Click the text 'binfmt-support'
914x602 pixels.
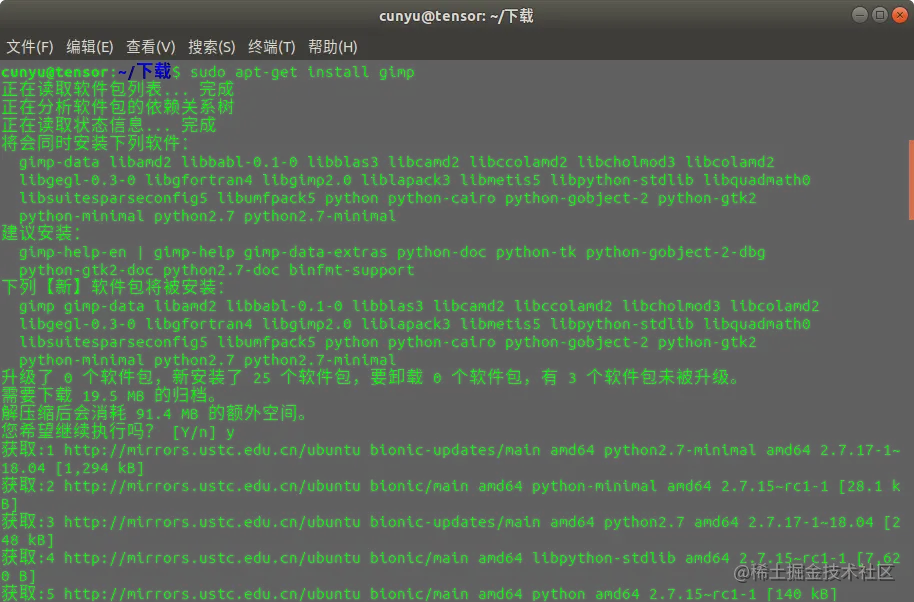pos(351,270)
